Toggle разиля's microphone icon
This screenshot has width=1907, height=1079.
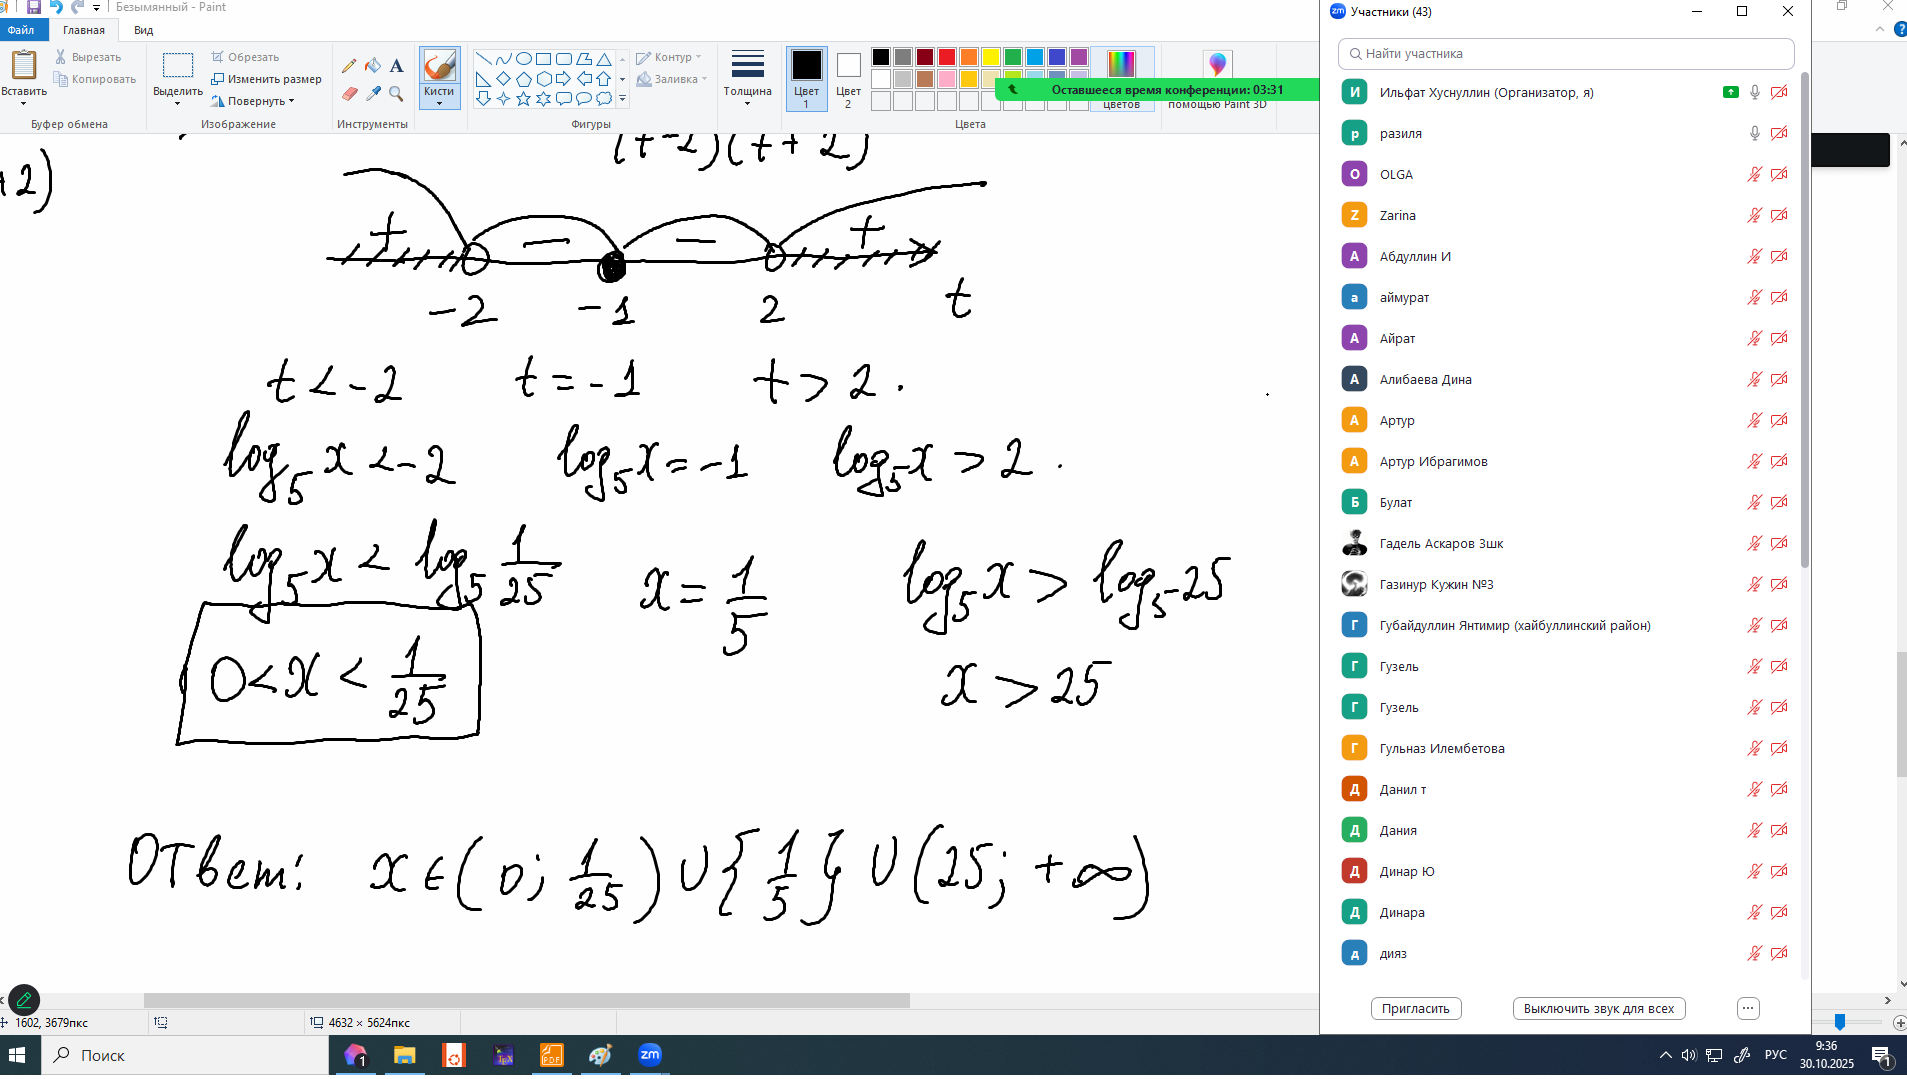point(1754,133)
